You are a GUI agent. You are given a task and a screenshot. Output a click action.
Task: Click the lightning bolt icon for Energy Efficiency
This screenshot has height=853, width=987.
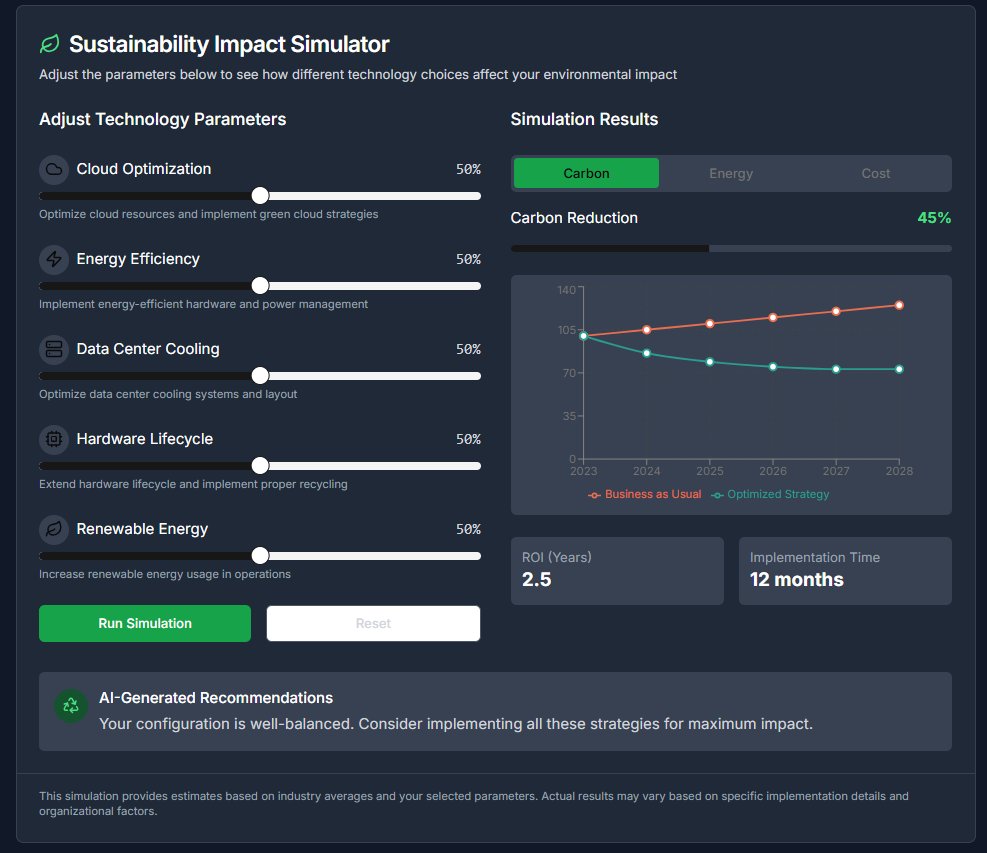click(x=54, y=259)
